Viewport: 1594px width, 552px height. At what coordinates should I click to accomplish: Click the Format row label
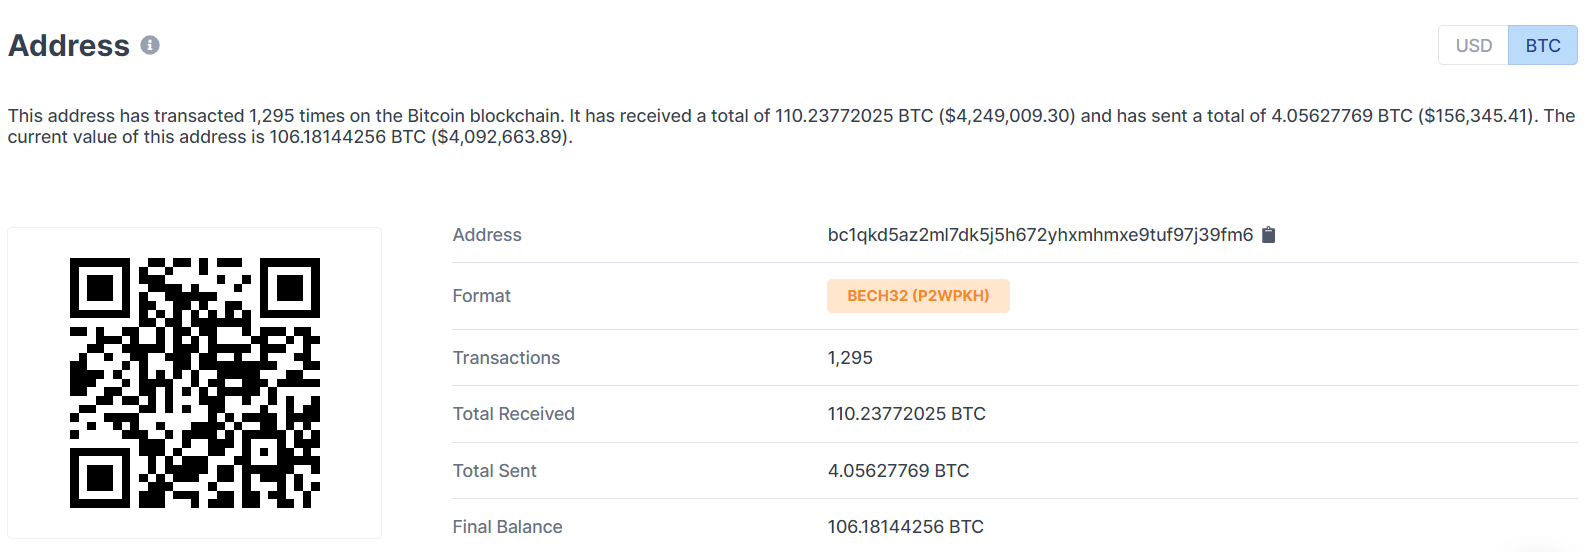[x=481, y=296]
